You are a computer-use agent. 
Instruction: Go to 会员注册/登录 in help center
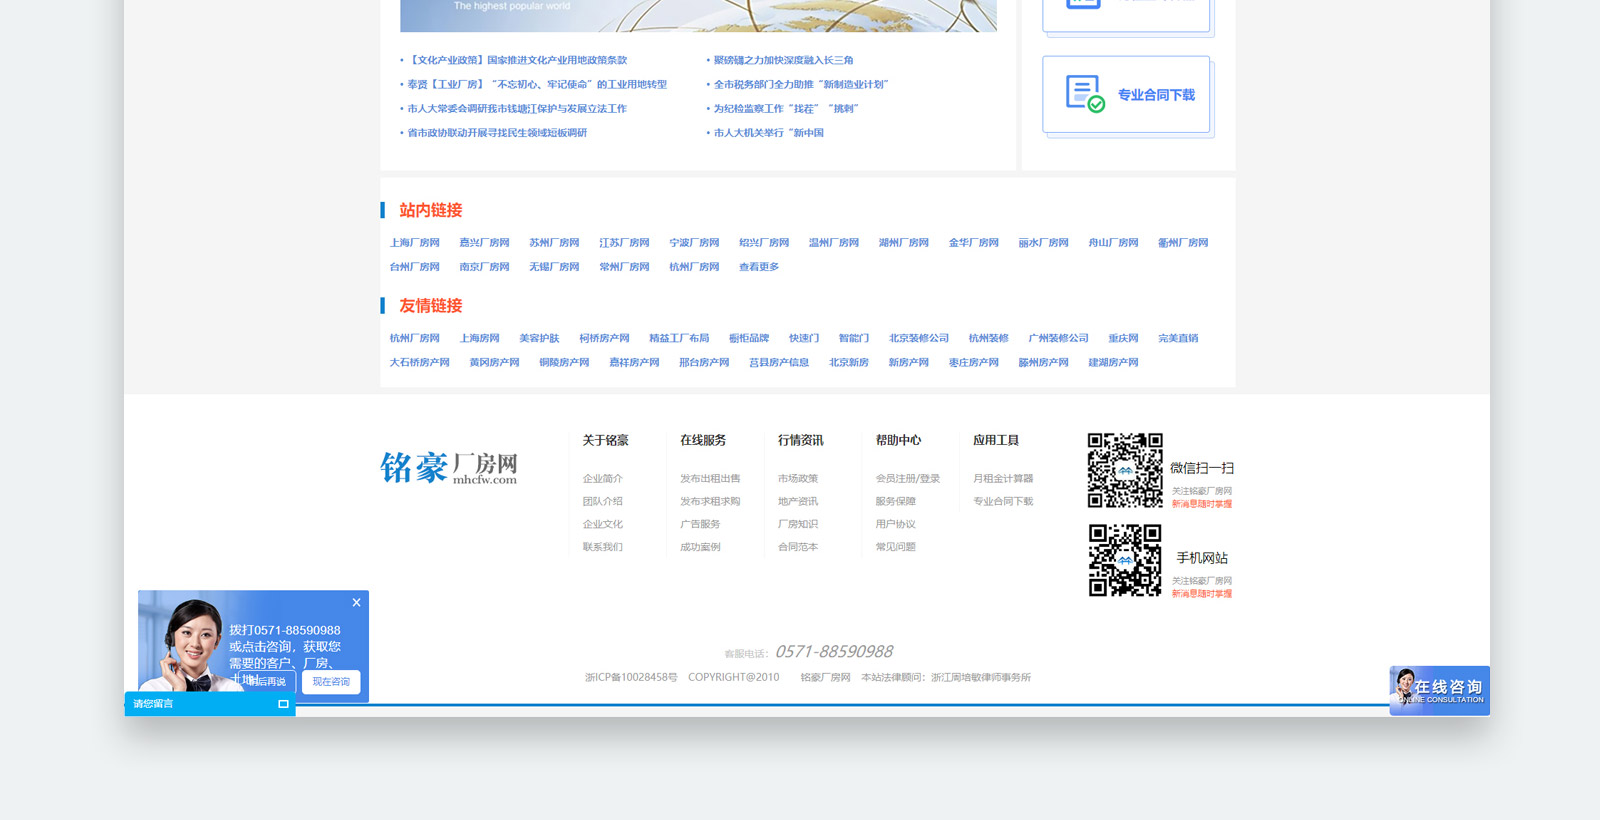(x=907, y=479)
